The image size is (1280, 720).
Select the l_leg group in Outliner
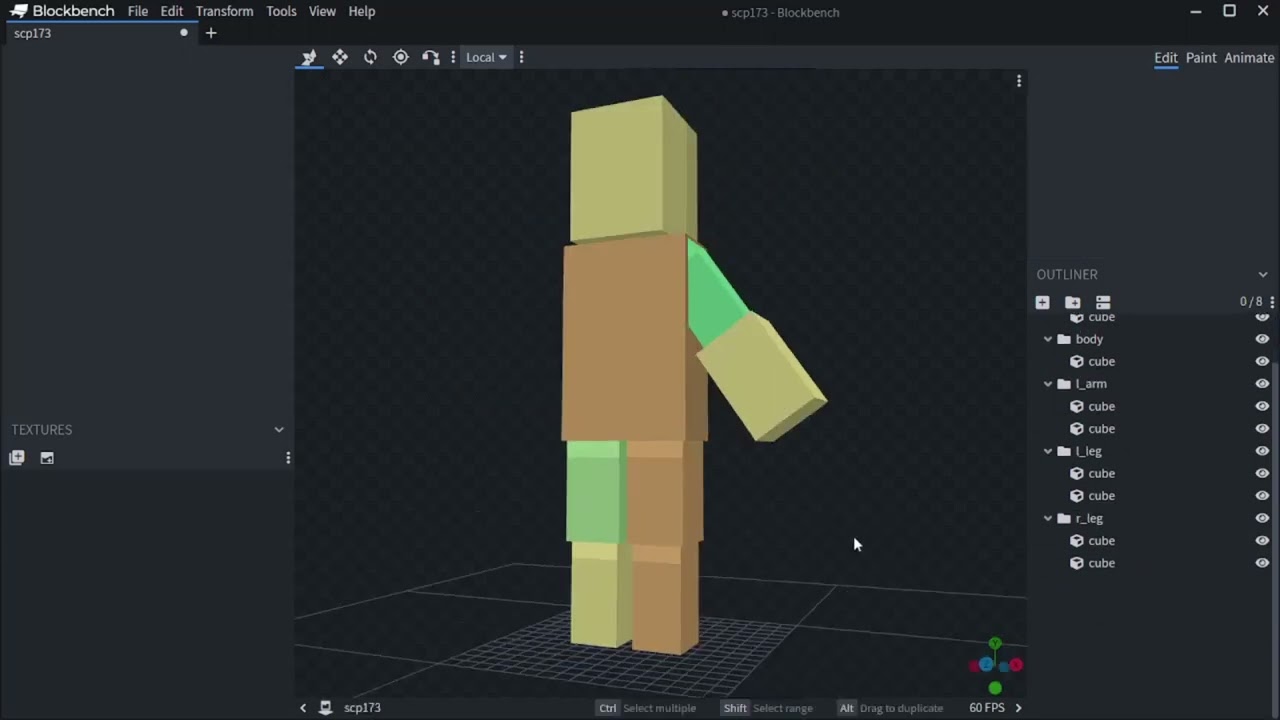1089,451
